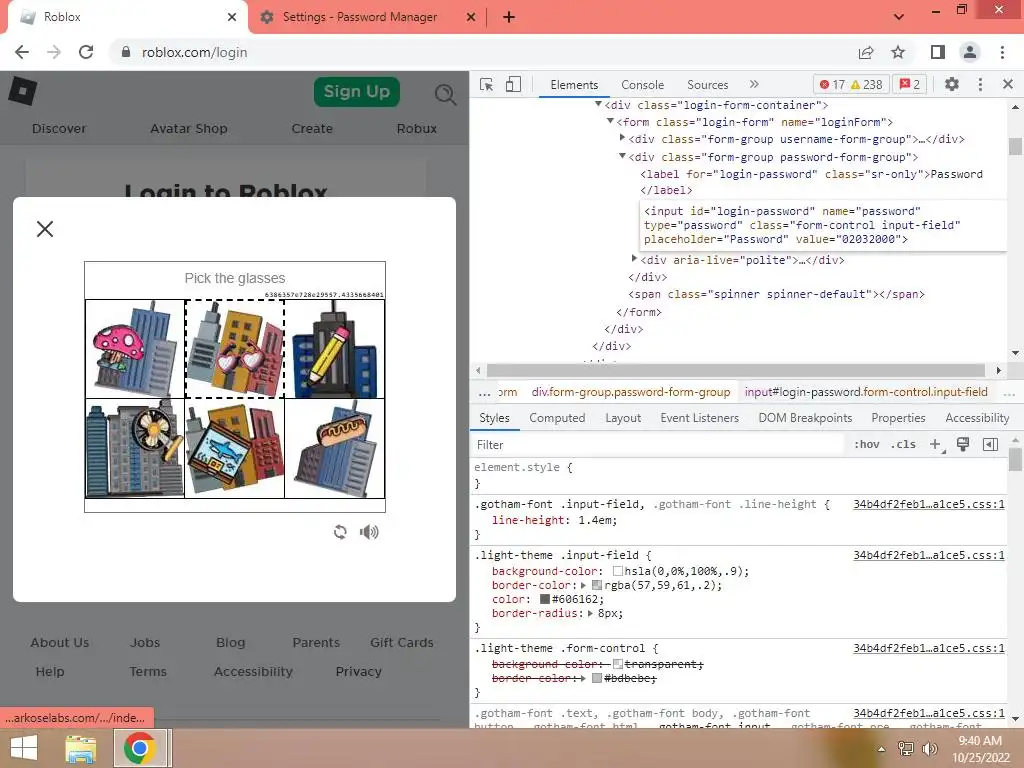Open DevTools settings gear
The width and height of the screenshot is (1024, 768).
click(x=952, y=84)
